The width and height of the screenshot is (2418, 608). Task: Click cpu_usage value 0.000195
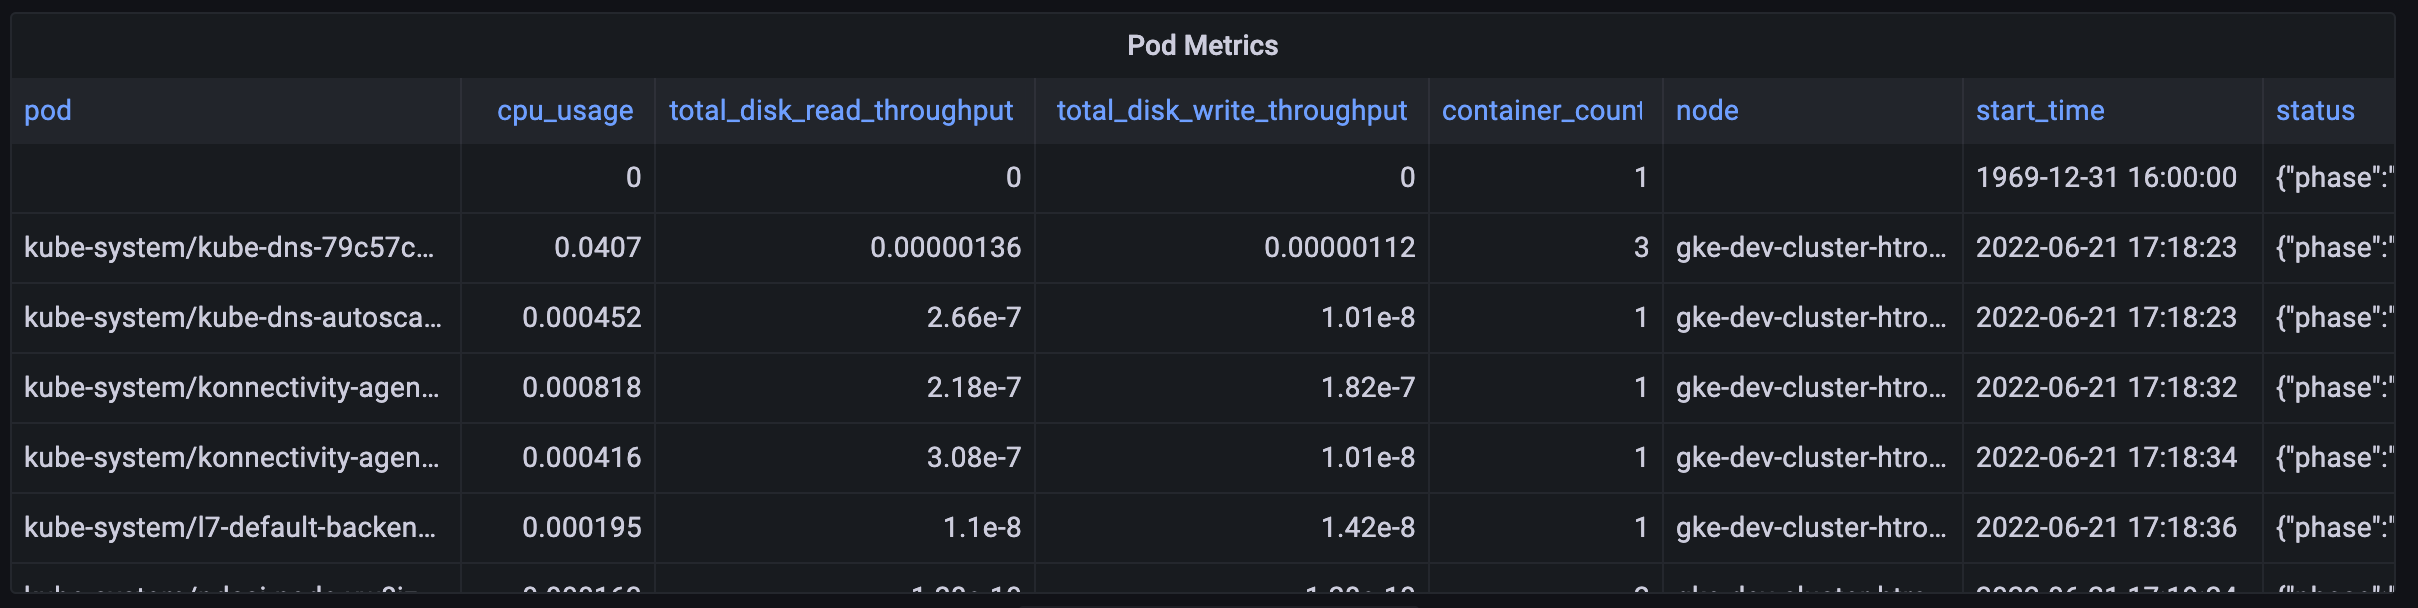click(581, 527)
